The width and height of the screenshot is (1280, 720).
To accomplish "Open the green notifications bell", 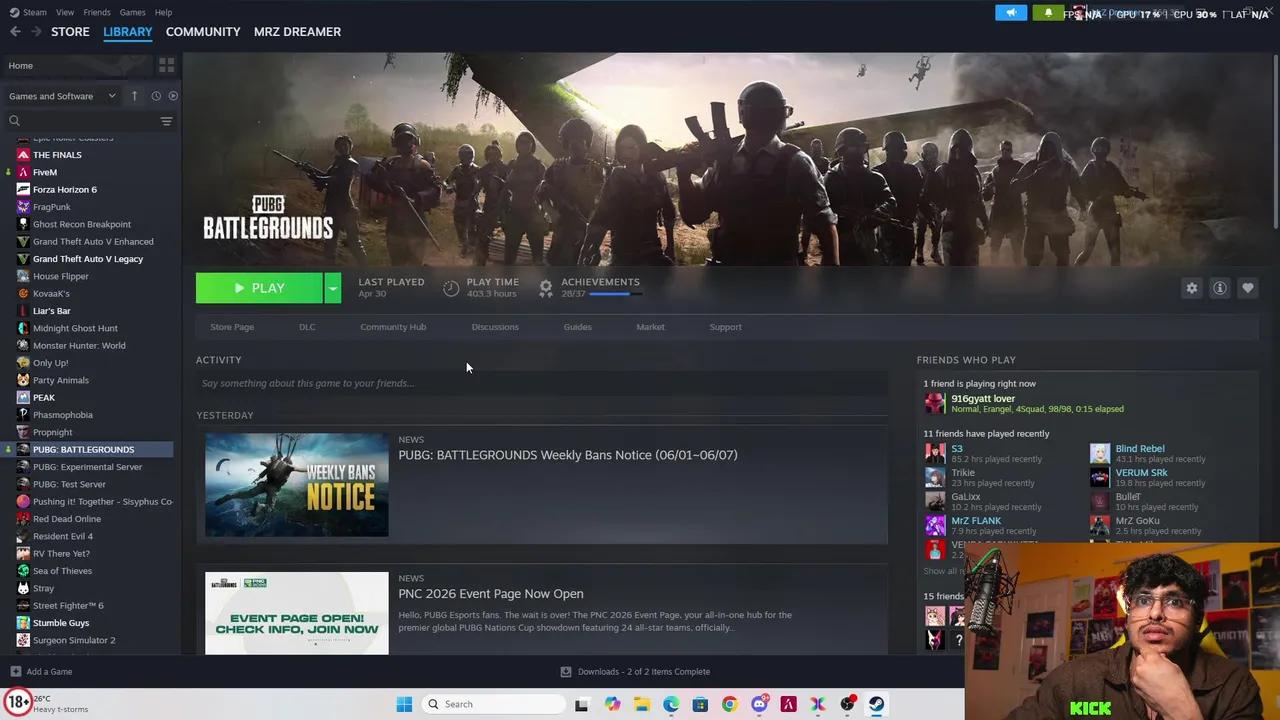I will (x=1048, y=12).
